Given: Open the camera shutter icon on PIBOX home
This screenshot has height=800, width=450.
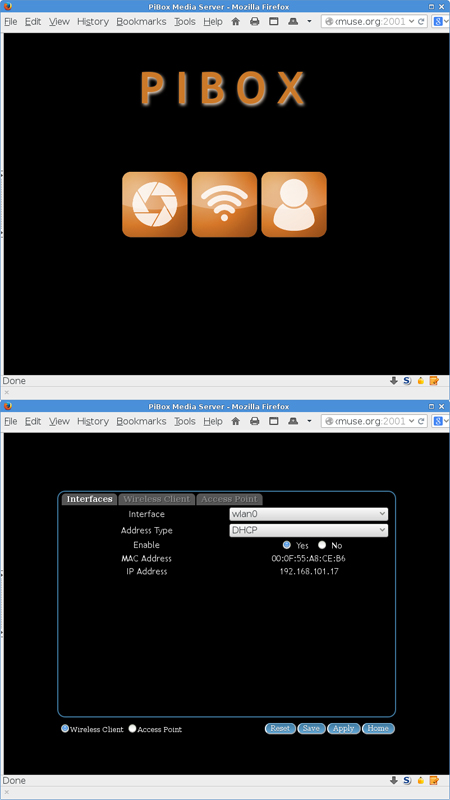Looking at the screenshot, I should click(x=155, y=205).
